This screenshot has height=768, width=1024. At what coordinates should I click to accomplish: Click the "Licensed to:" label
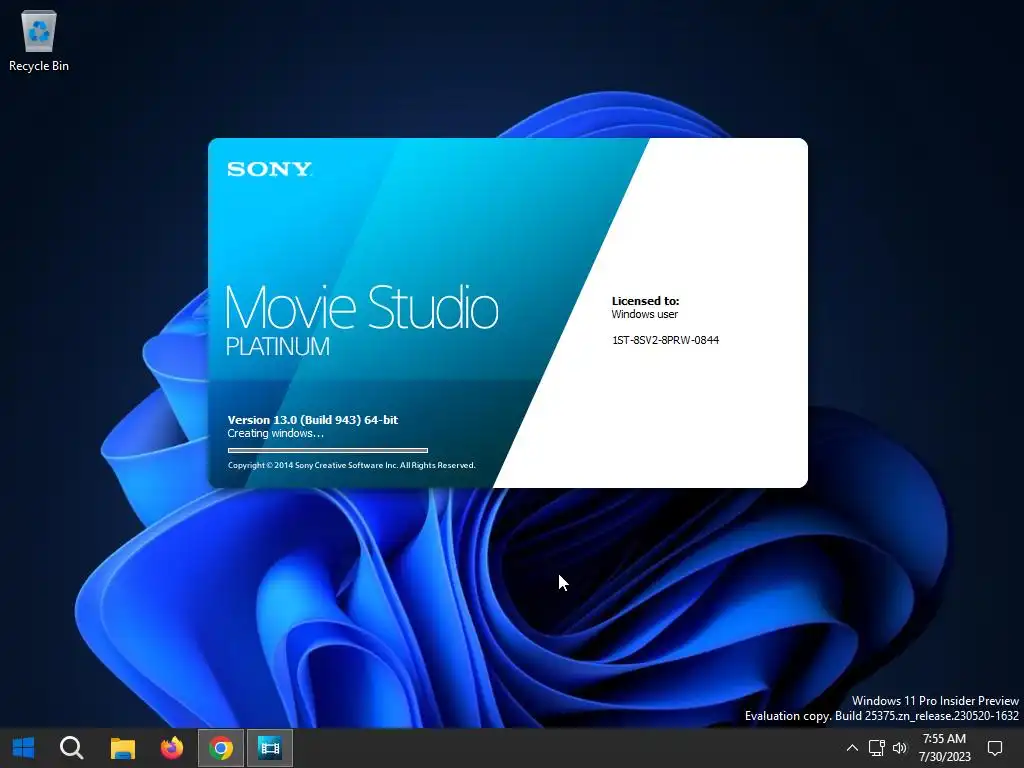pos(645,301)
